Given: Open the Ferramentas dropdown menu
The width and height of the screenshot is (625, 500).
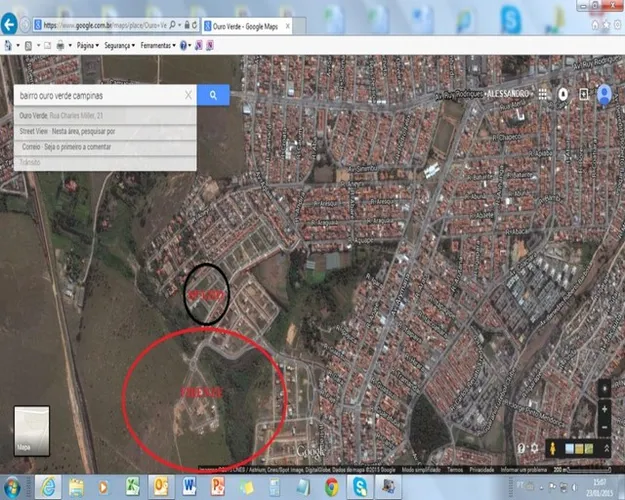Looking at the screenshot, I should pyautogui.click(x=158, y=45).
